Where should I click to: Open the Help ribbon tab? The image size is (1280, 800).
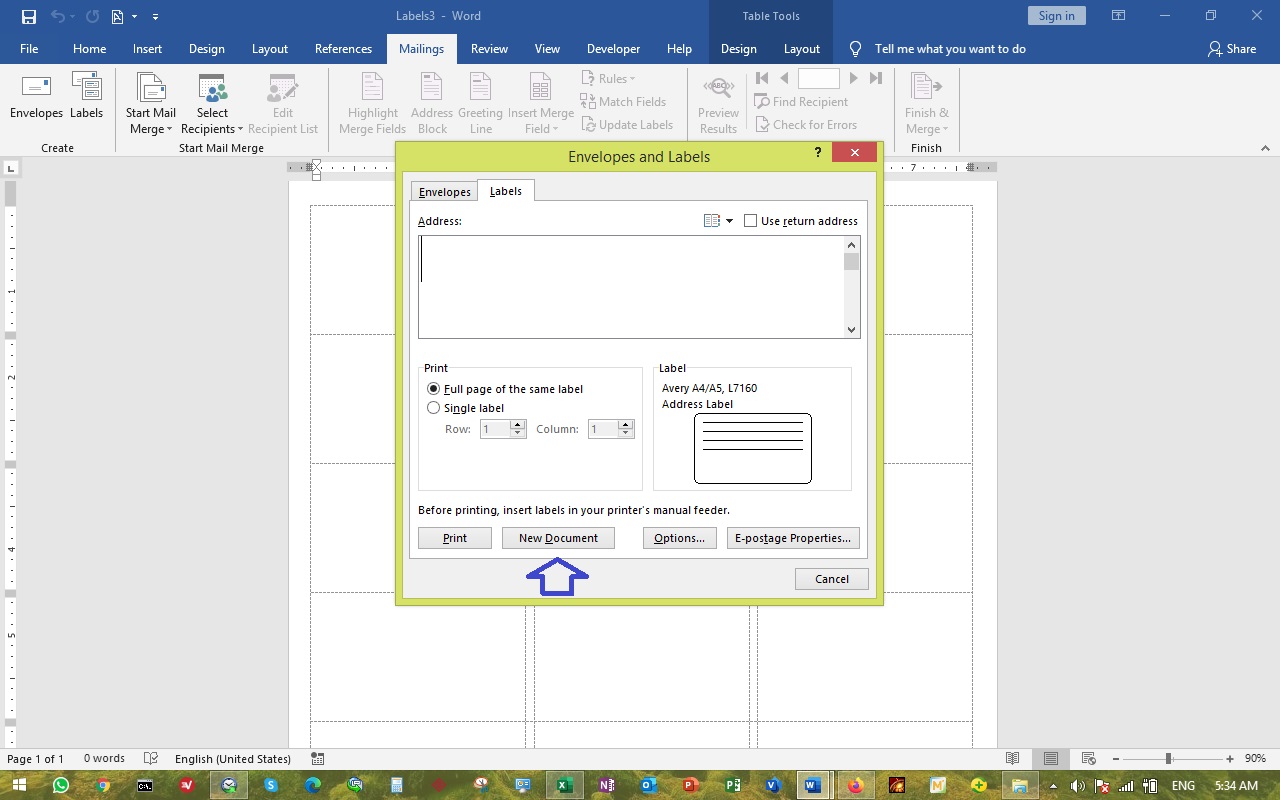[679, 49]
